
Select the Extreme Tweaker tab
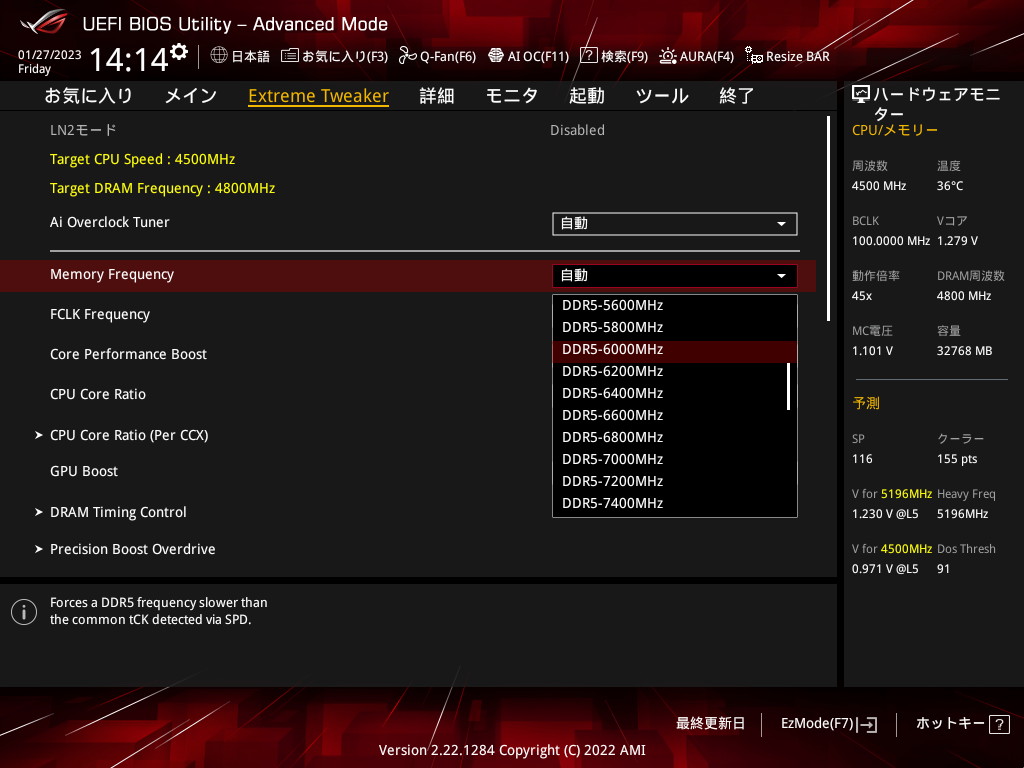click(x=319, y=96)
